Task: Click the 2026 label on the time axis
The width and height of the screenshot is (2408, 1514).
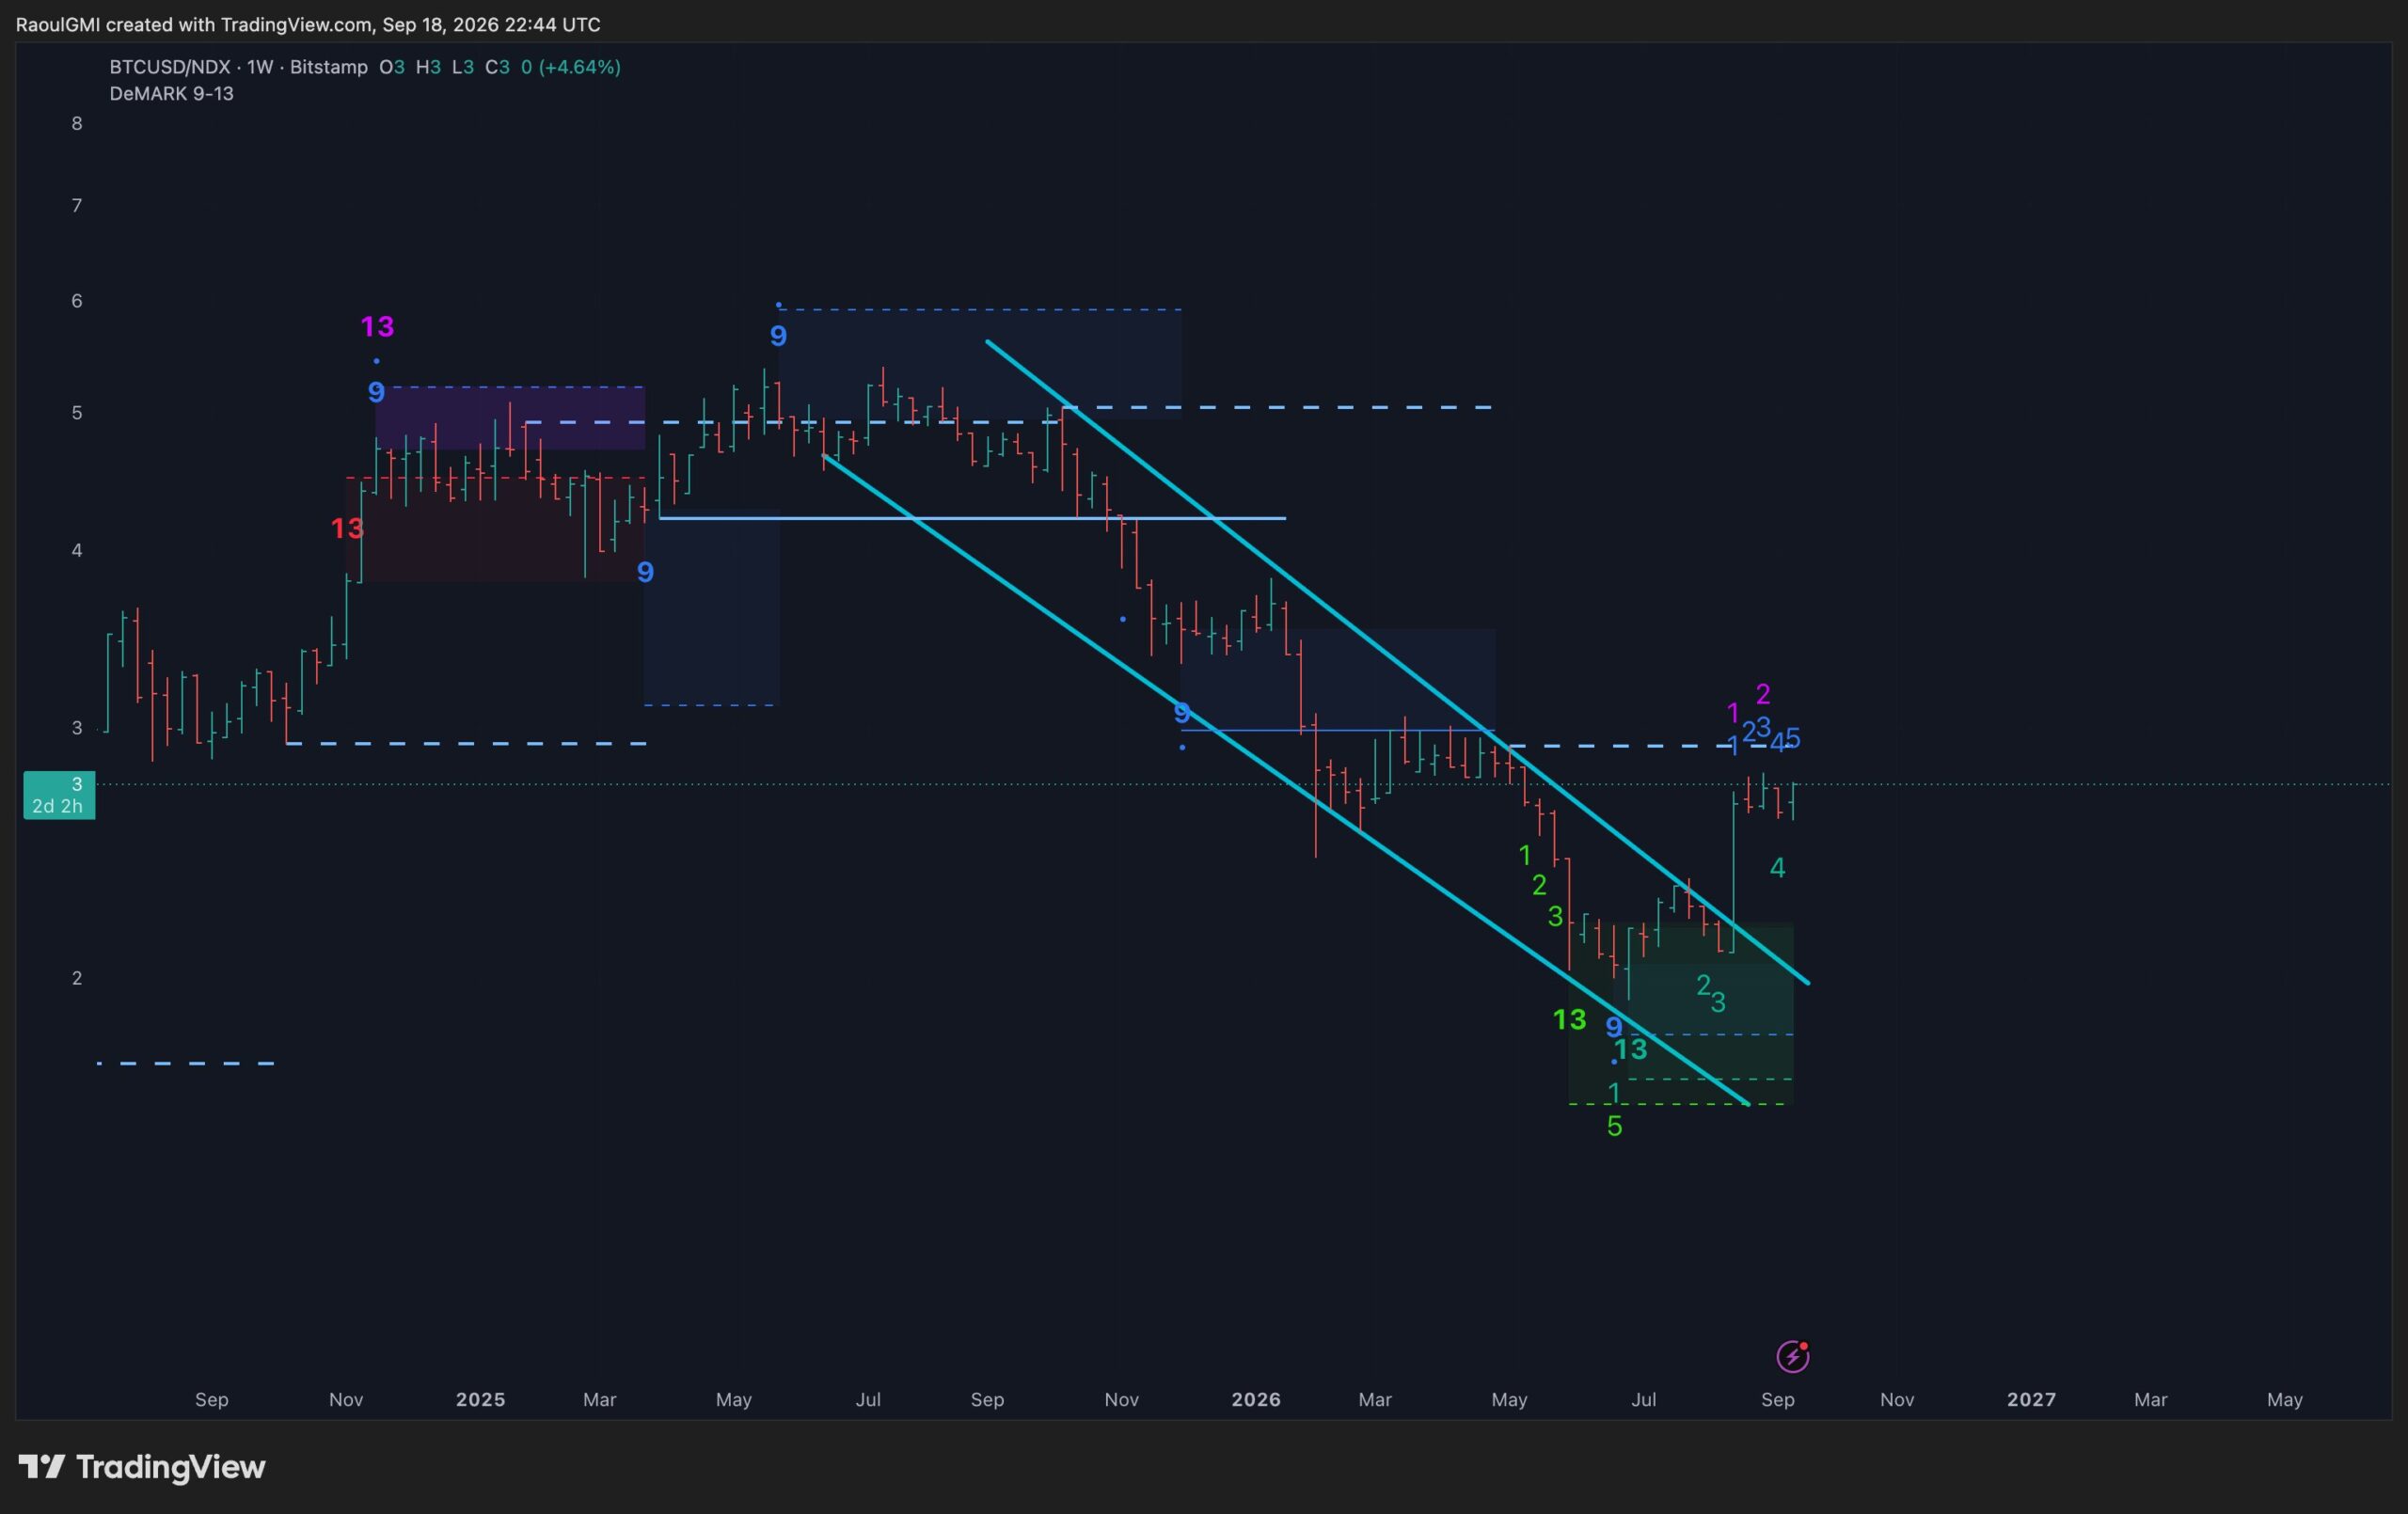Action: tap(1256, 1399)
